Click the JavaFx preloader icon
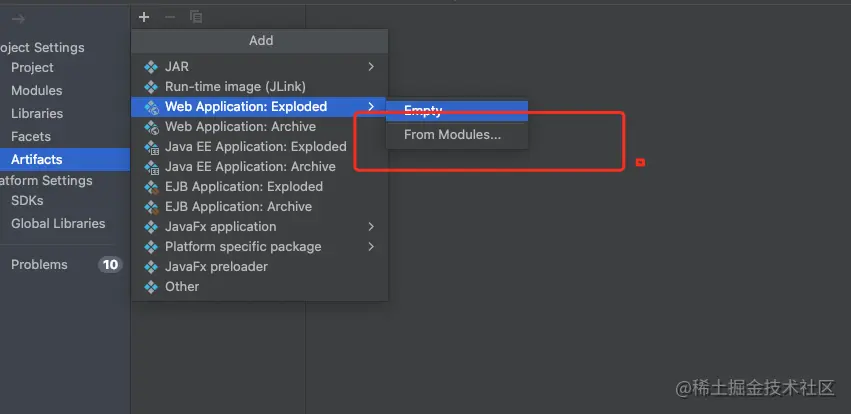The width and height of the screenshot is (851, 414). 151,267
